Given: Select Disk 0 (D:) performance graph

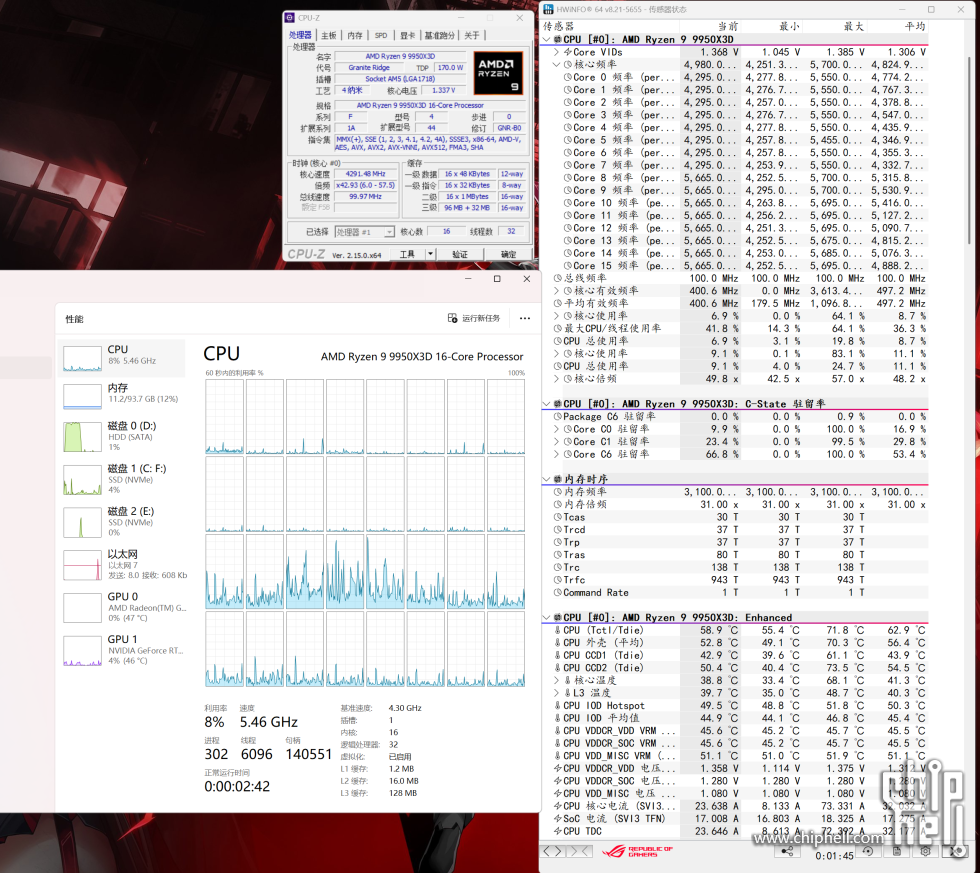Looking at the screenshot, I should tap(82, 436).
